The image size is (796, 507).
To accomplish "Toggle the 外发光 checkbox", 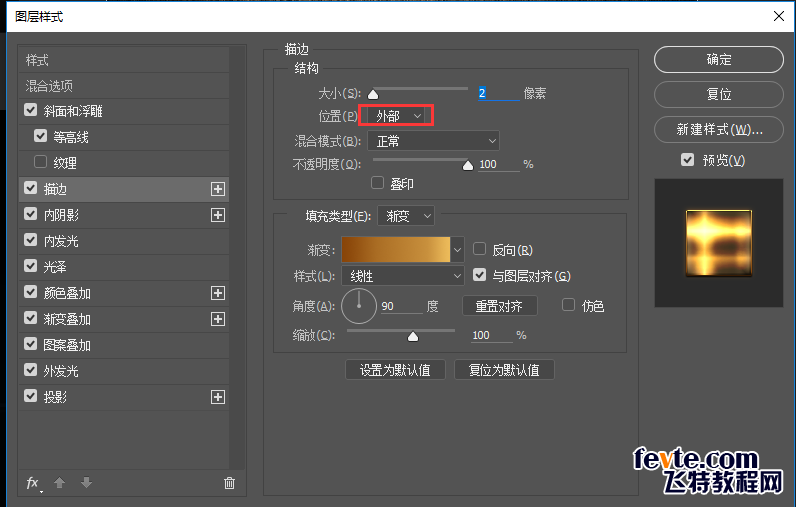I will (30, 370).
